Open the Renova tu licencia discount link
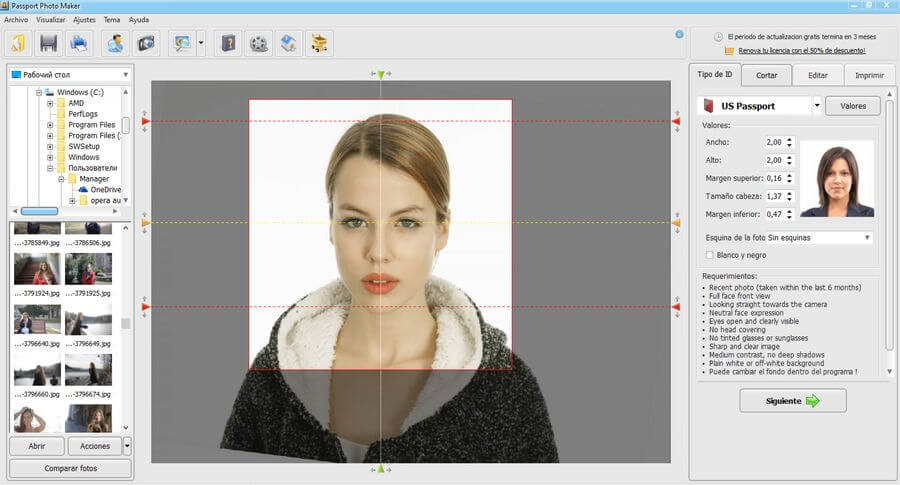900x485 pixels. [x=802, y=51]
